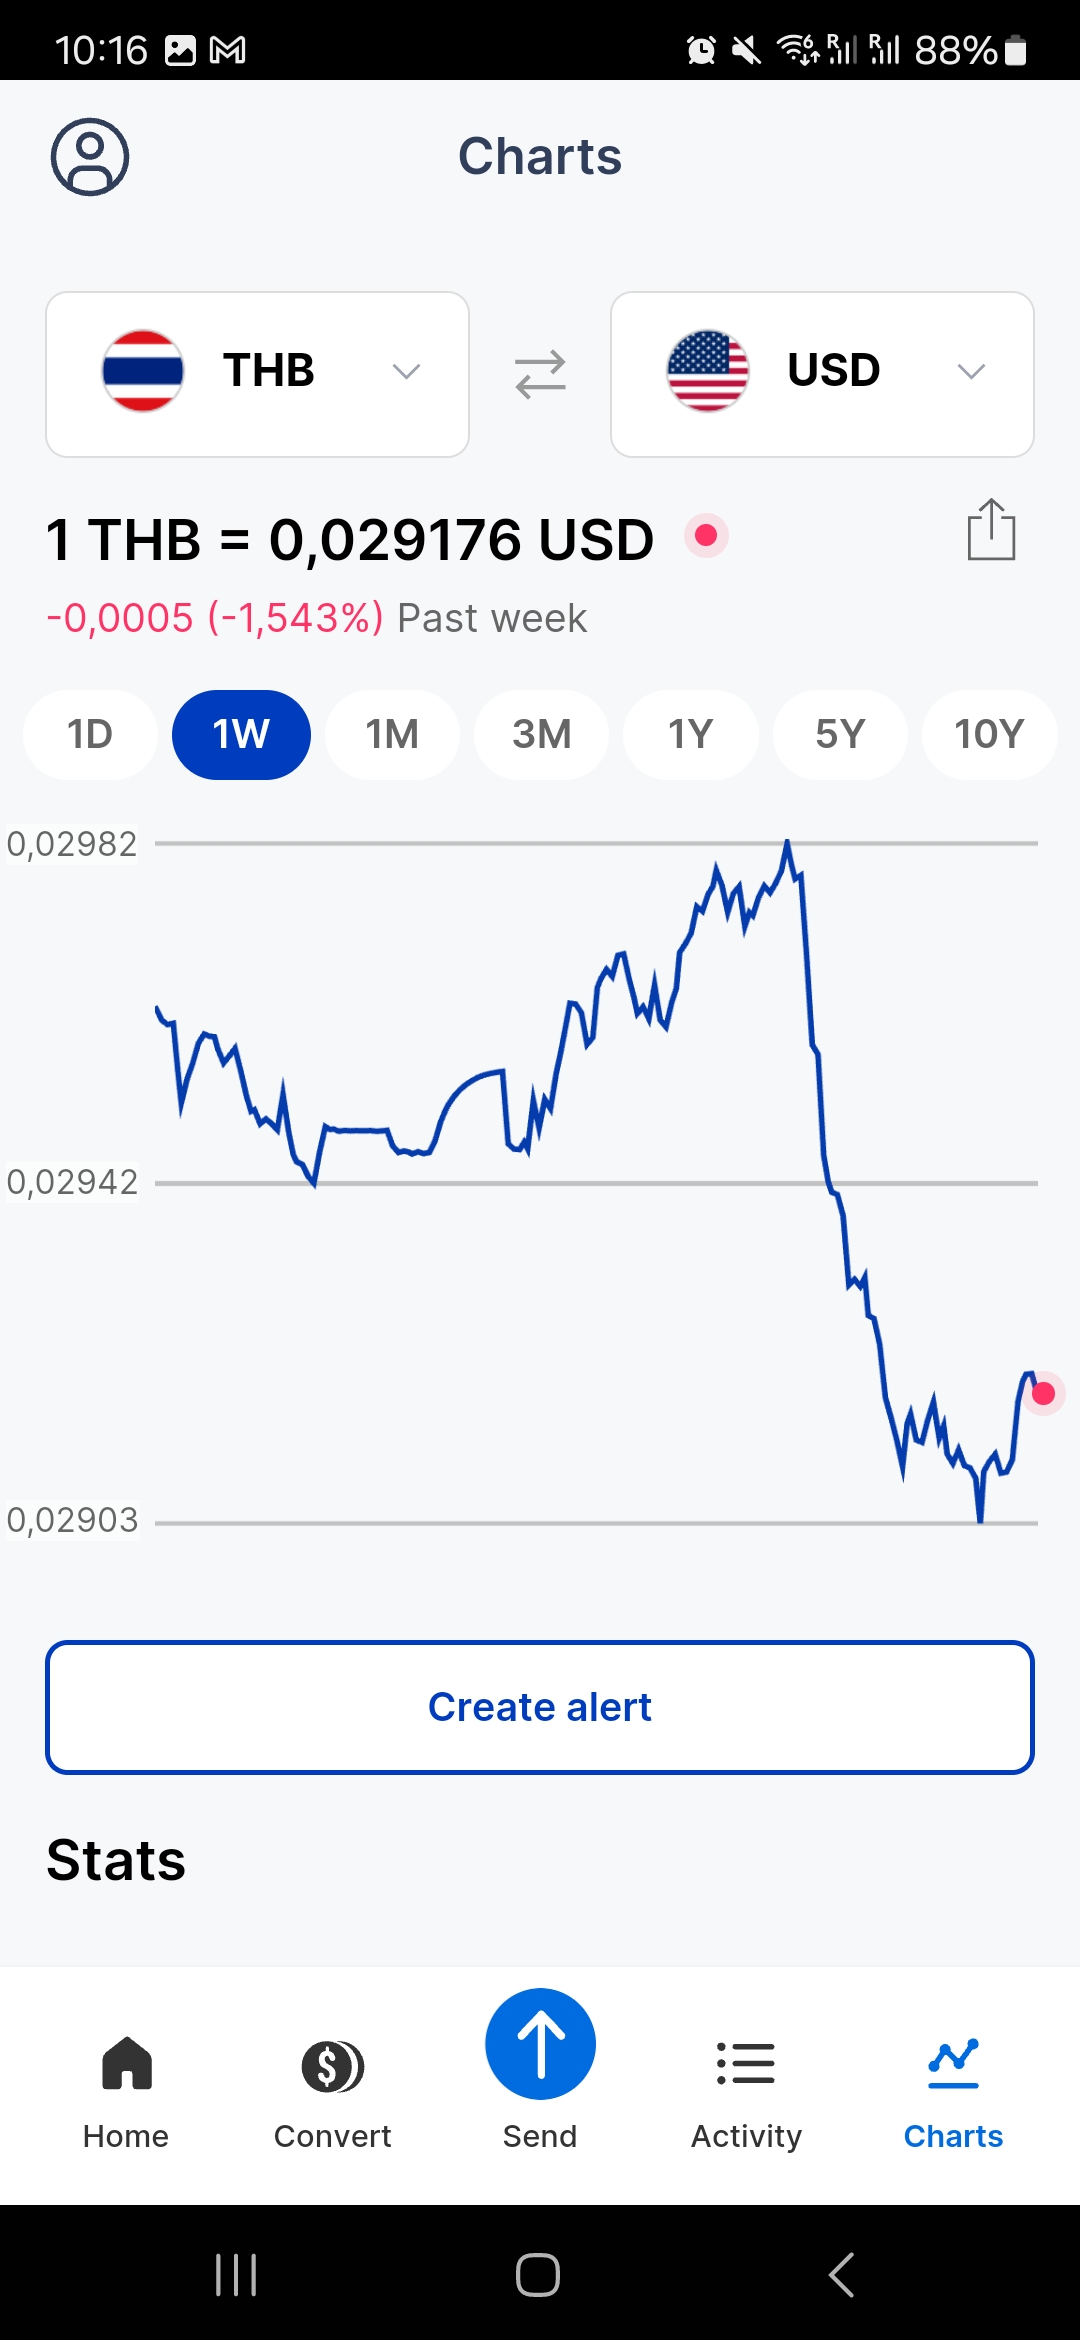Switch to the 5Y range tab
The width and height of the screenshot is (1080, 2340).
pyautogui.click(x=840, y=735)
